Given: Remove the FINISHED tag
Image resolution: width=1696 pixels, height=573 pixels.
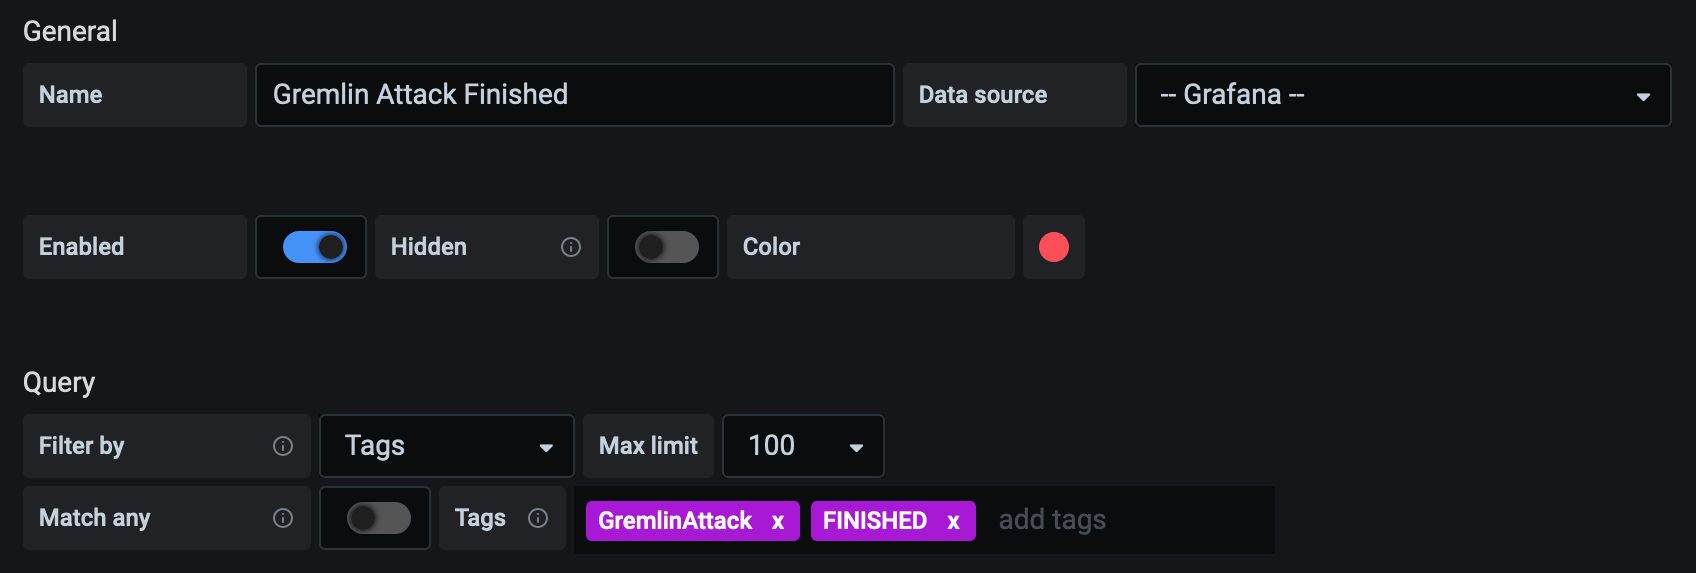Looking at the screenshot, I should (x=954, y=521).
